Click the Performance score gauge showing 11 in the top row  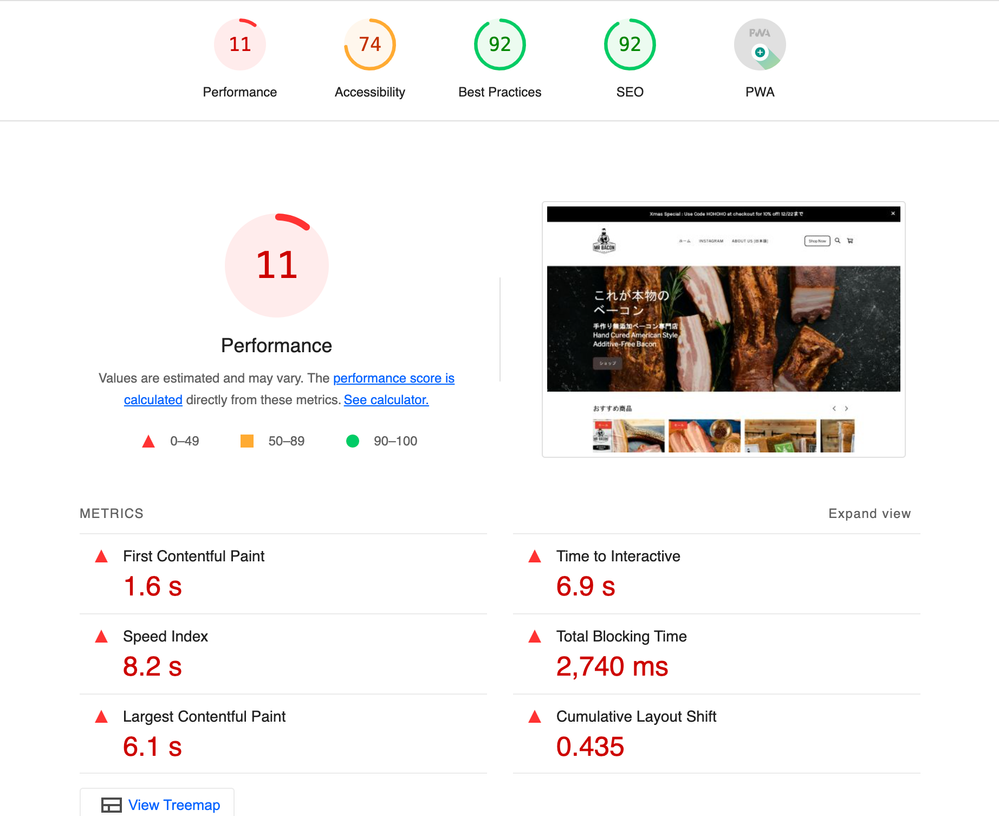click(240, 45)
